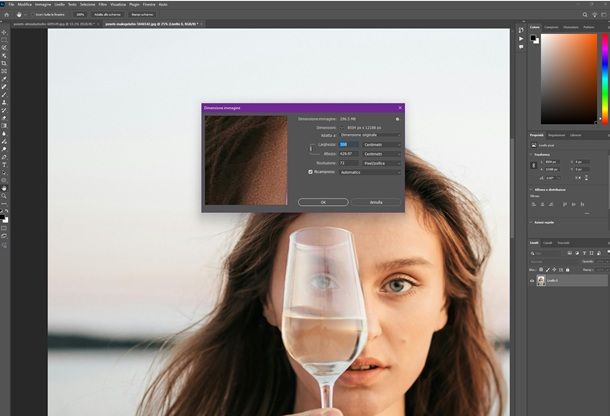
Task: Open the Adatta a dropdown (Dimensione originale)
Action: 370,135
